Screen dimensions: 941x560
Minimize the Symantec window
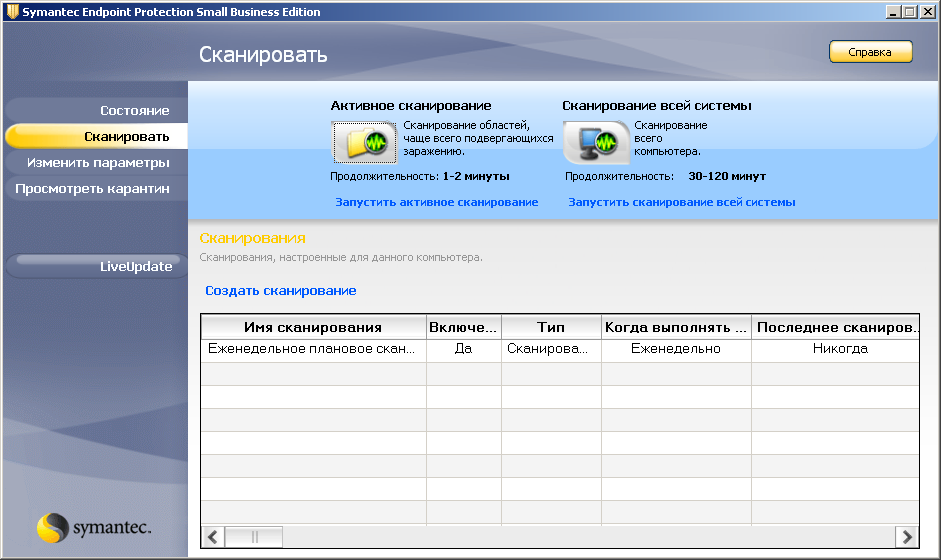click(x=894, y=11)
